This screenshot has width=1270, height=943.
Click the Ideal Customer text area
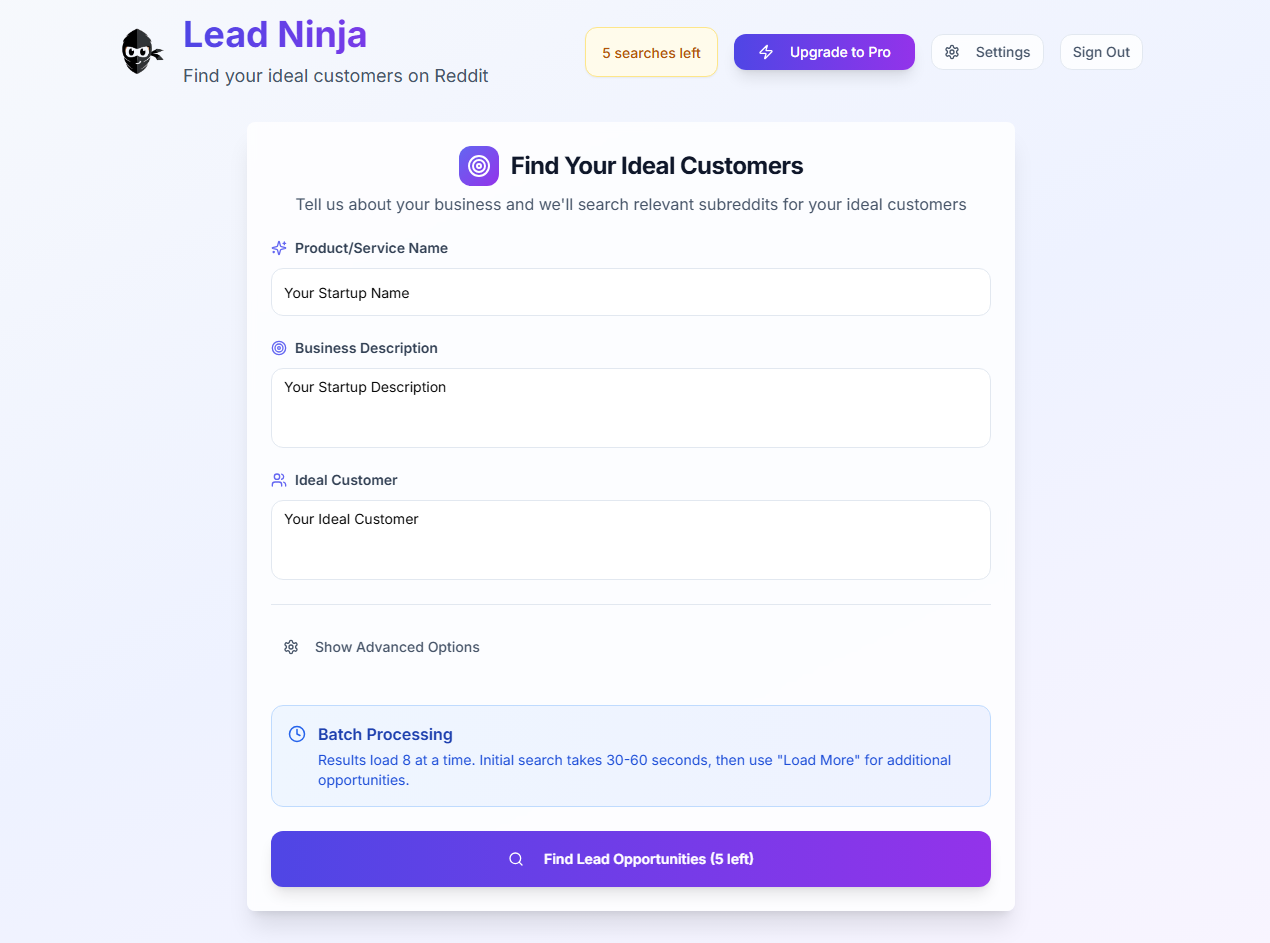pos(630,539)
